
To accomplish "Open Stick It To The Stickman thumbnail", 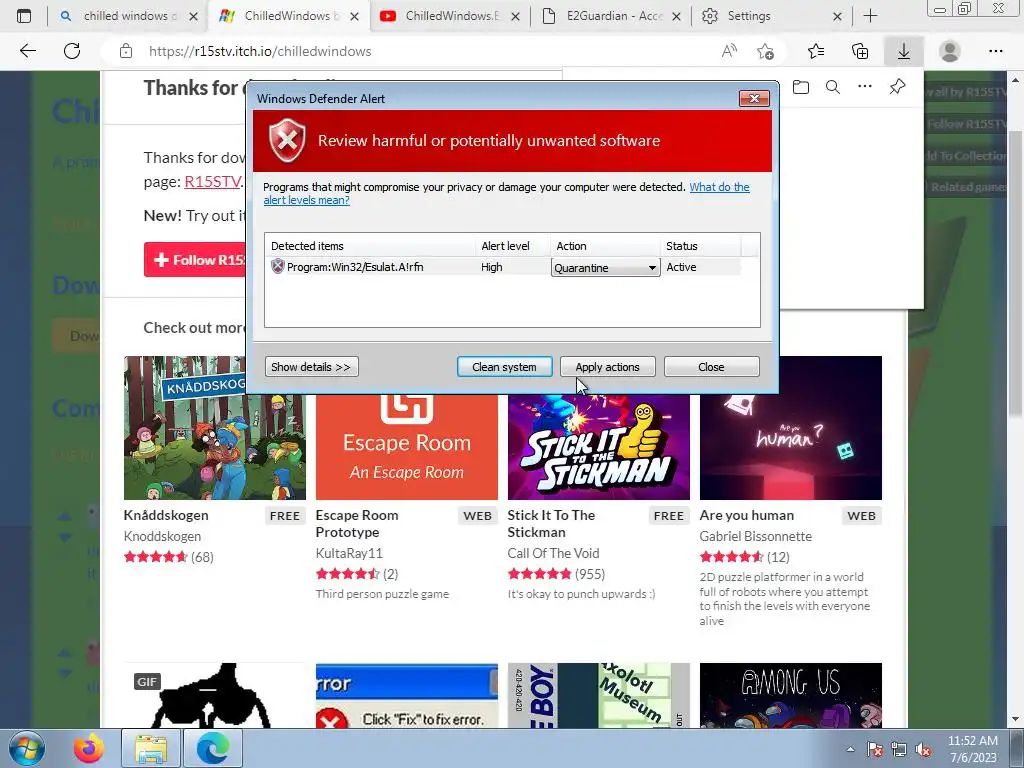I will [x=599, y=447].
